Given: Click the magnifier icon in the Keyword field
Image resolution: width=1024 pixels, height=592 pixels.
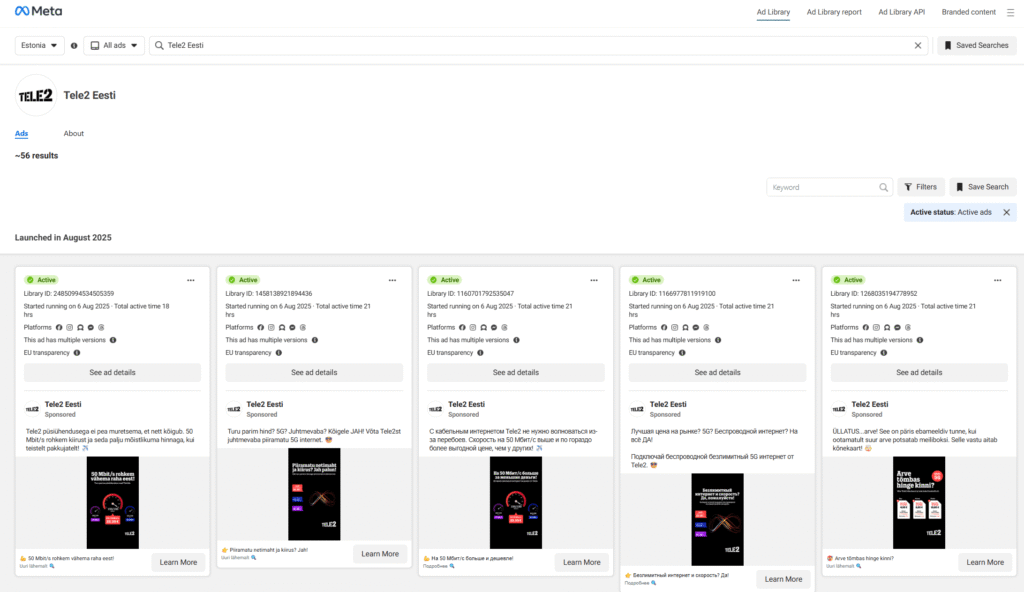Looking at the screenshot, I should pos(883,188).
